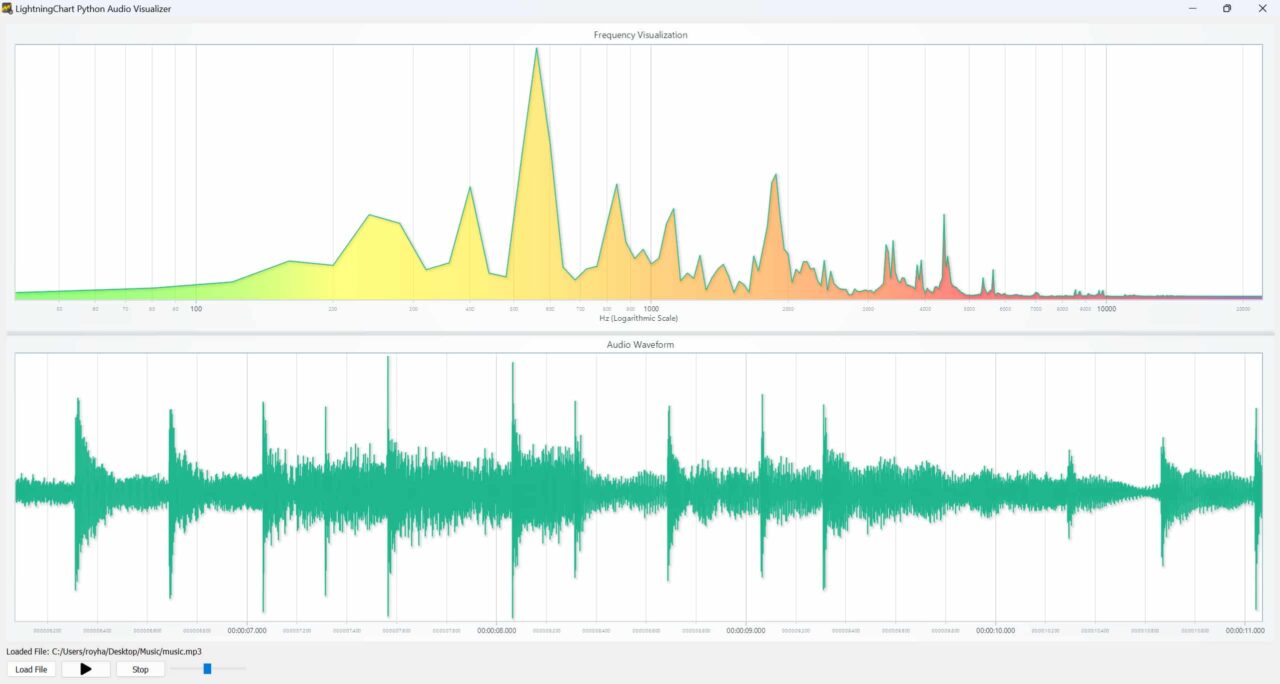Click the 00:00:07.000 time axis marker

coord(247,631)
